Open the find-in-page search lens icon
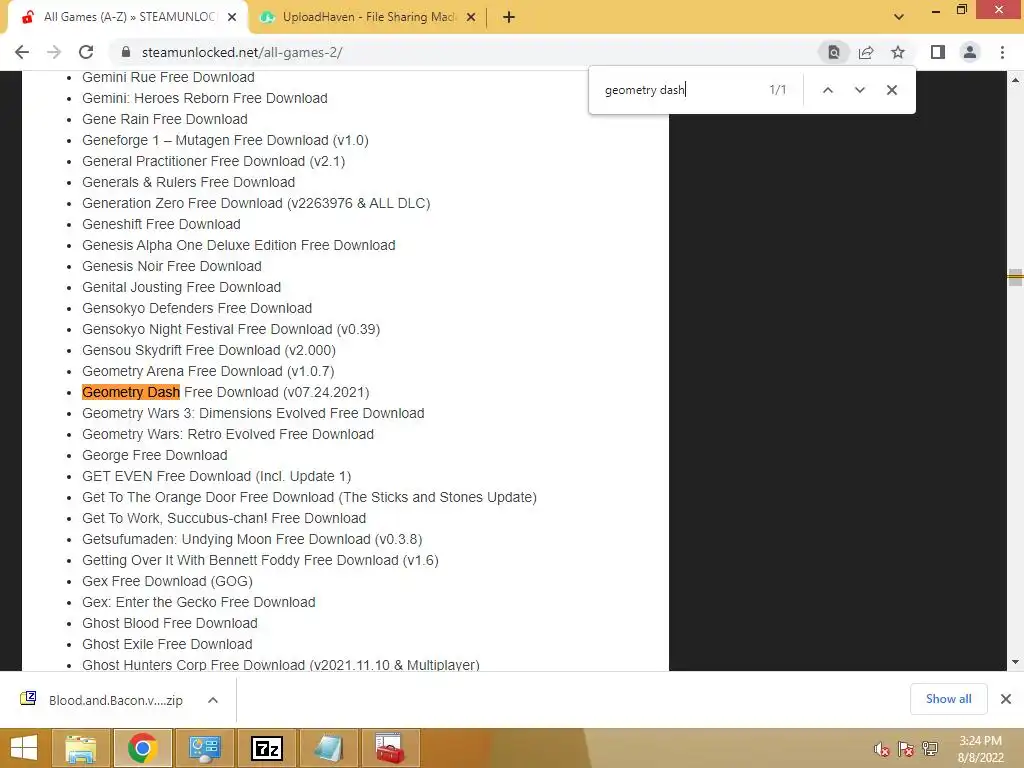1024x768 pixels. tap(834, 52)
